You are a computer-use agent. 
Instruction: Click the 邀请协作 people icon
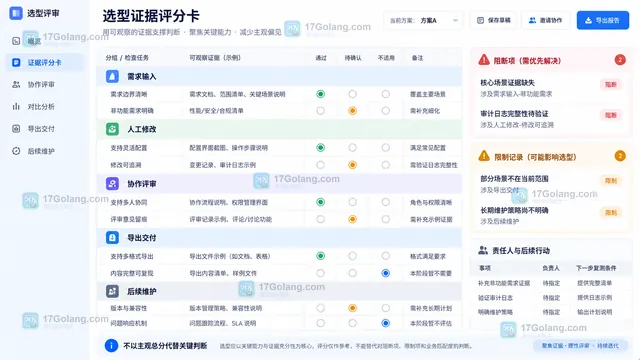pyautogui.click(x=532, y=20)
